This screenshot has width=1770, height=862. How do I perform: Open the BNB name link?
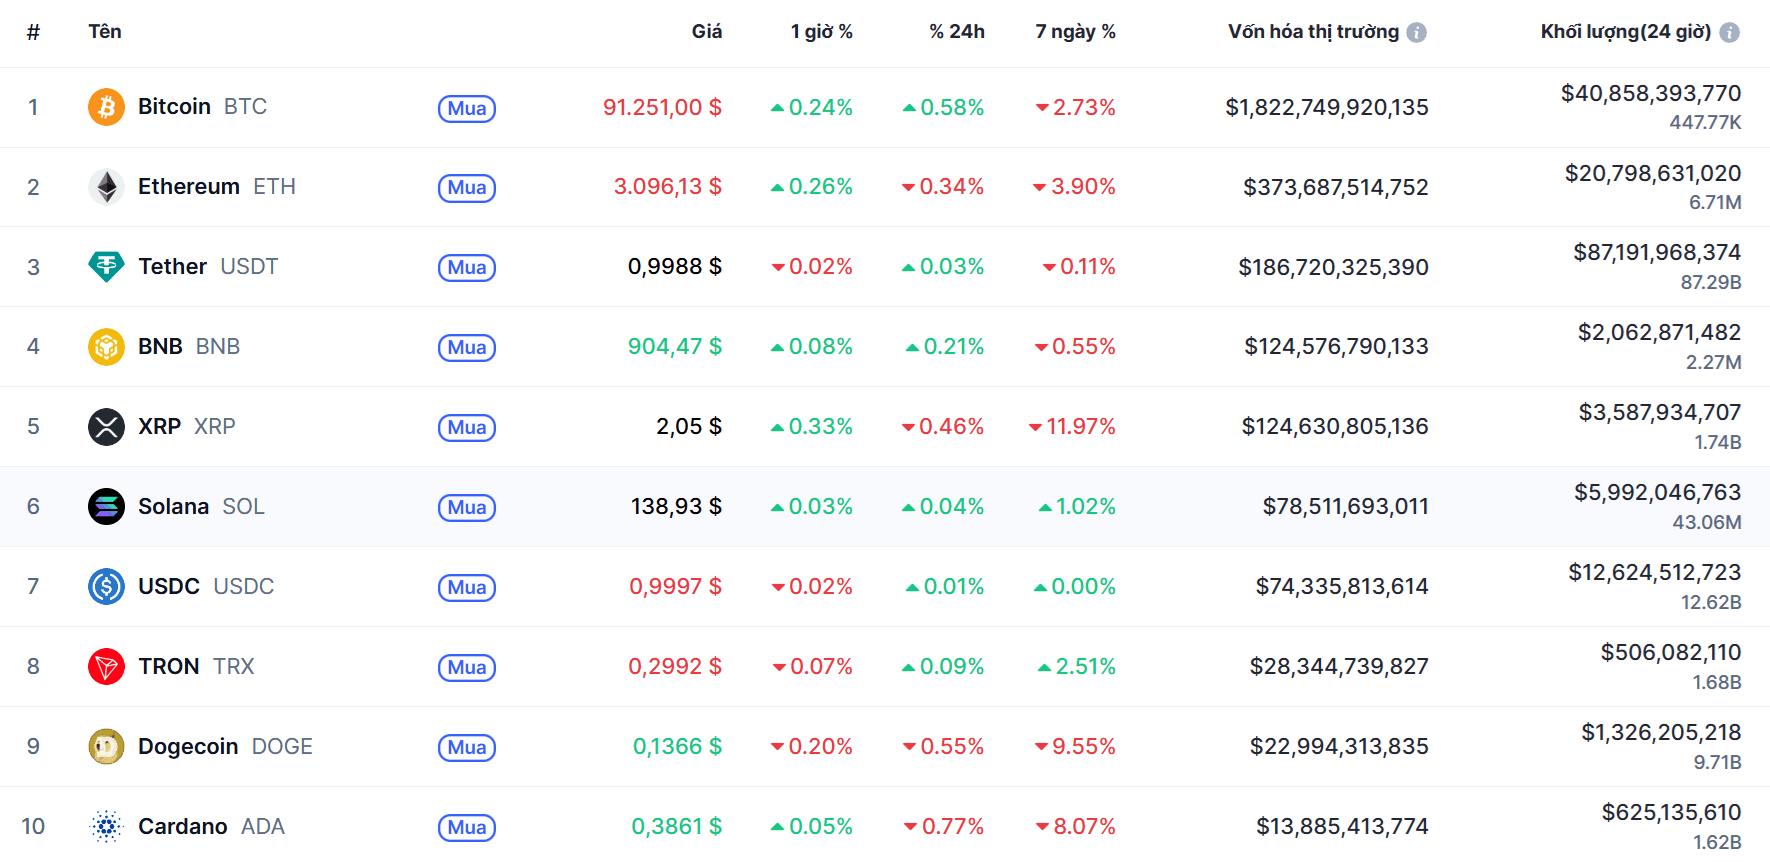[x=189, y=347]
